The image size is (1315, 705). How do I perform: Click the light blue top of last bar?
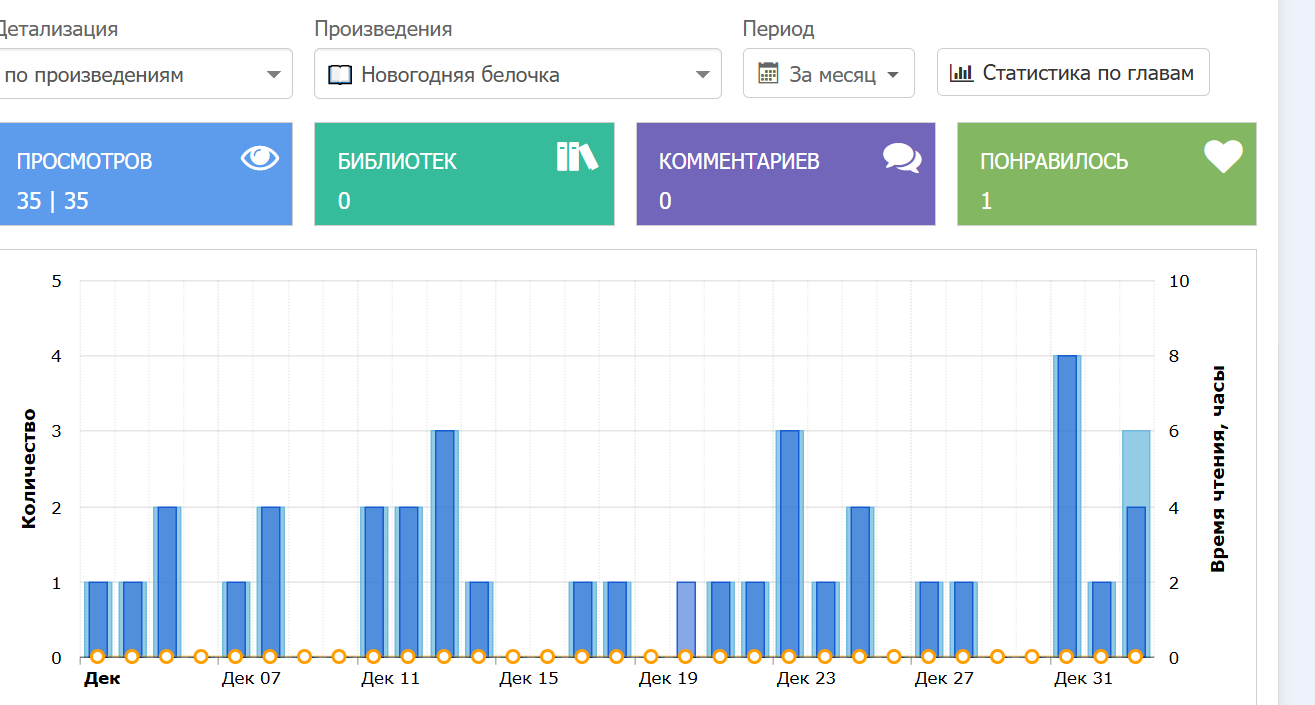pyautogui.click(x=1136, y=467)
